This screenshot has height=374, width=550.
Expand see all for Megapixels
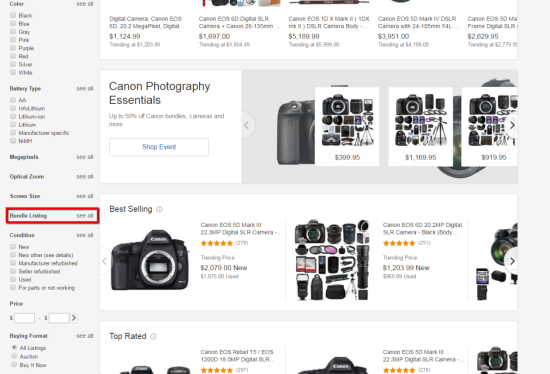pos(85,157)
